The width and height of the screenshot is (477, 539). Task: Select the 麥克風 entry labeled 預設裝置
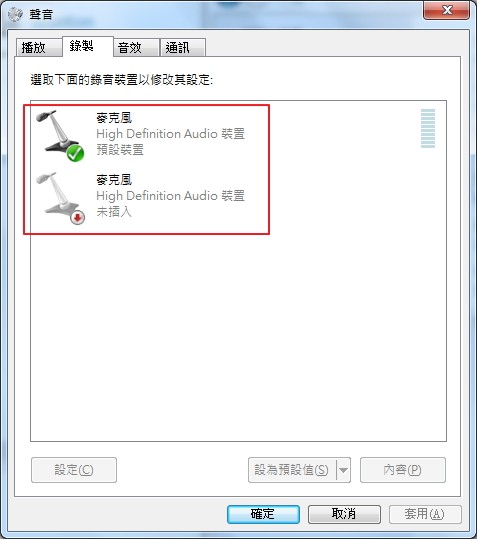point(146,135)
